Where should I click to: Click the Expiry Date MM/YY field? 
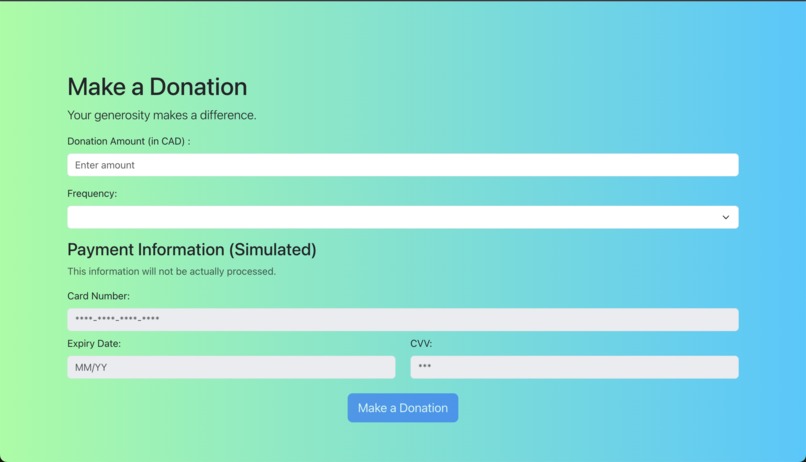pyautogui.click(x=231, y=367)
